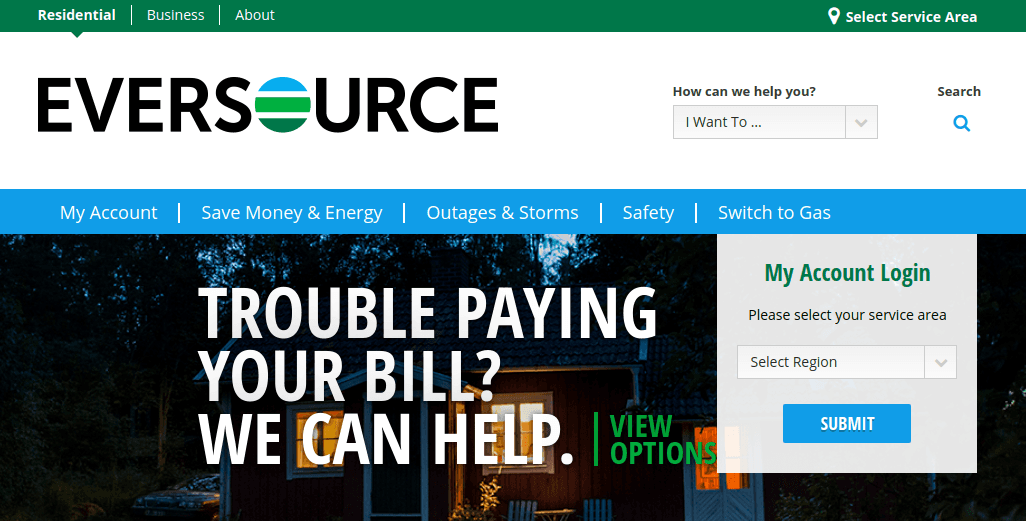Click the 'My Account Login' heading

(x=847, y=273)
